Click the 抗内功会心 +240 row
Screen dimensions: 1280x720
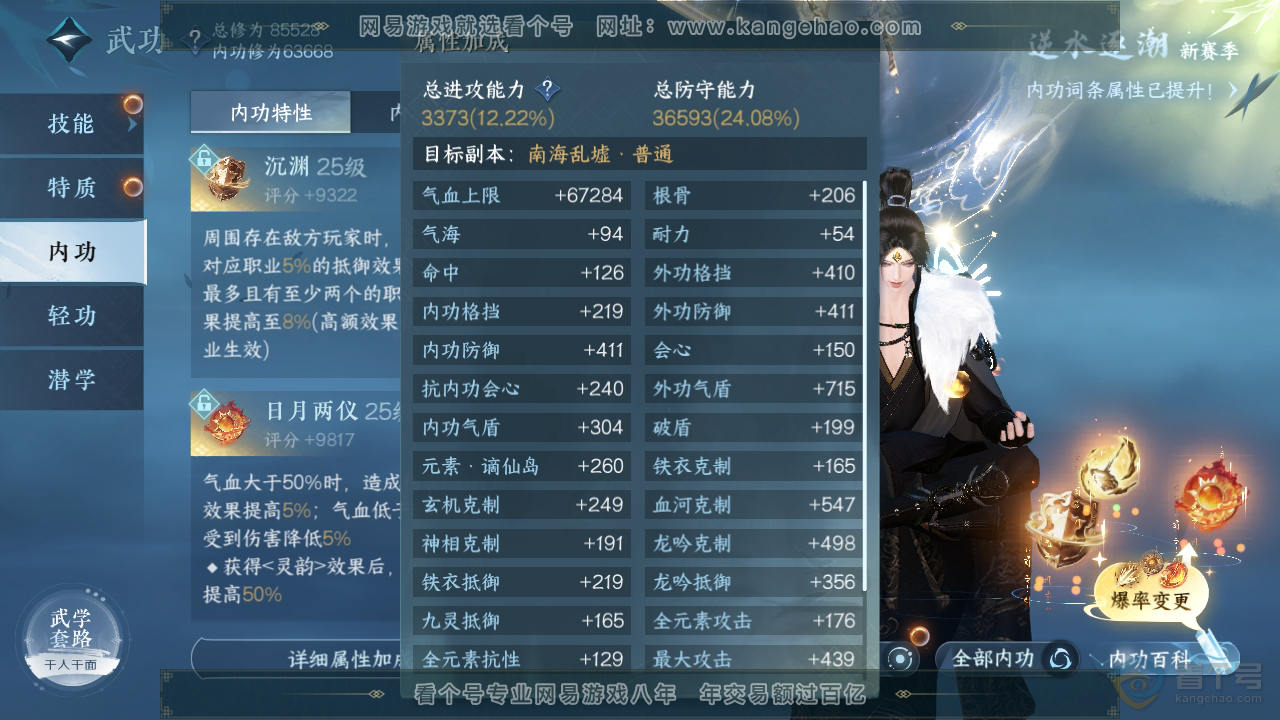point(522,388)
